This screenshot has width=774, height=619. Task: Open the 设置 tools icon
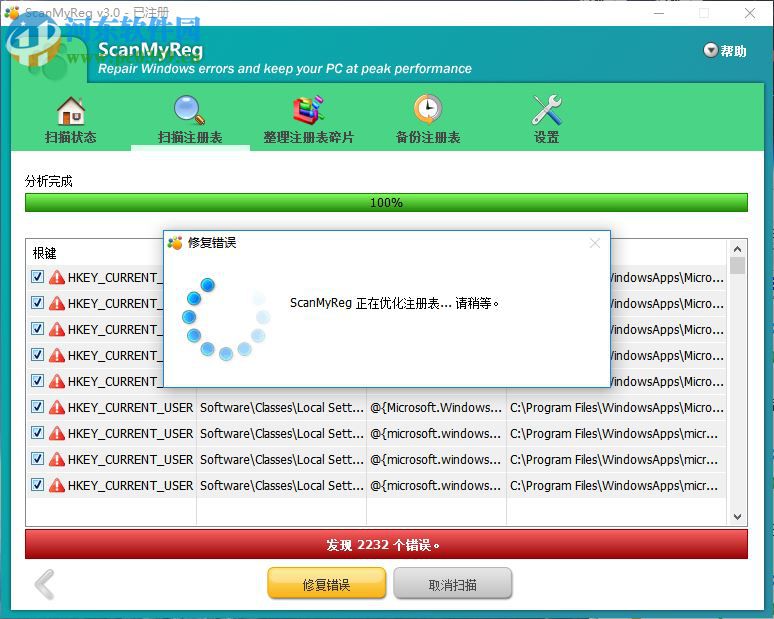(547, 110)
